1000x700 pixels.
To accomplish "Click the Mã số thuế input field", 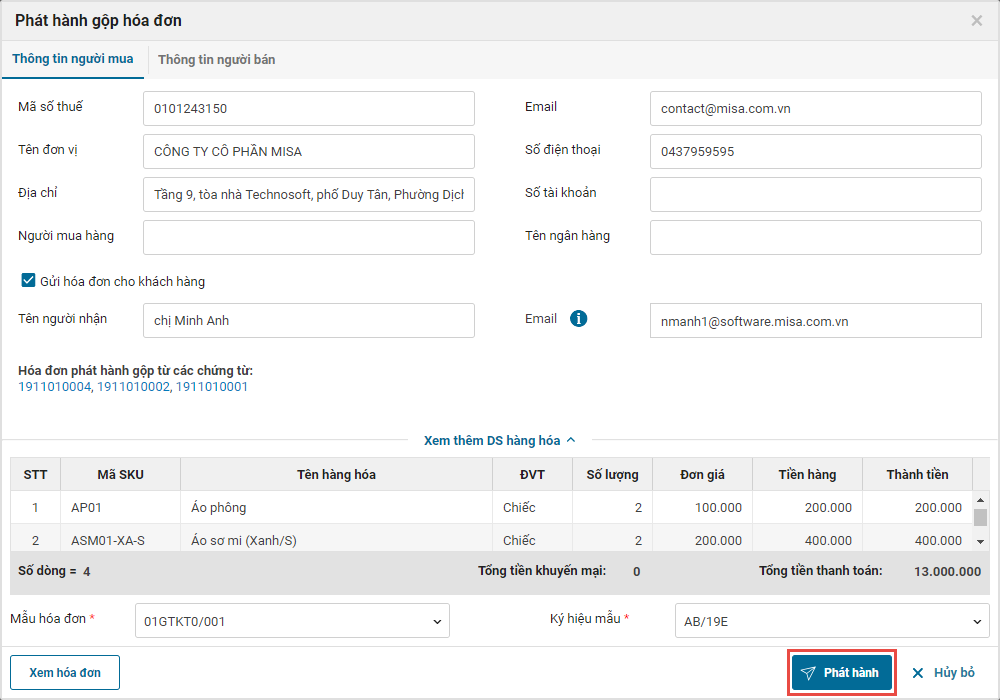I will pyautogui.click(x=308, y=109).
